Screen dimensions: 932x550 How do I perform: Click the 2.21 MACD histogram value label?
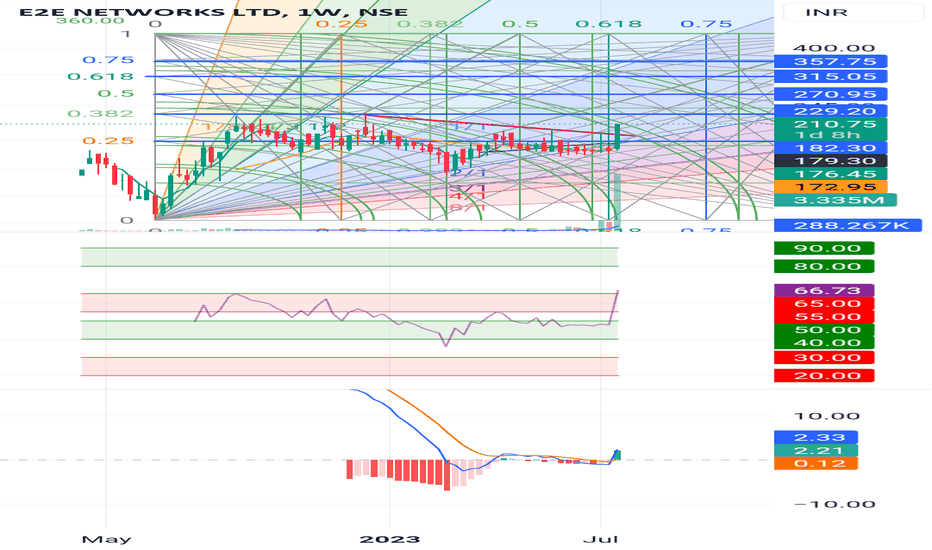point(816,451)
